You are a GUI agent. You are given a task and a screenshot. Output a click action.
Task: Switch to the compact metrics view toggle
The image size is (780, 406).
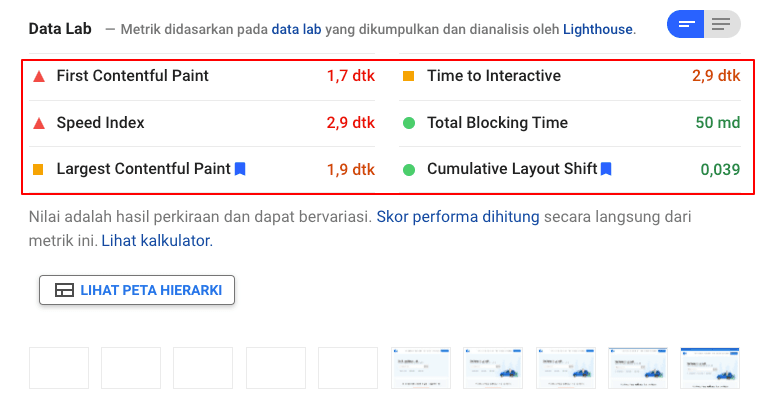(686, 24)
